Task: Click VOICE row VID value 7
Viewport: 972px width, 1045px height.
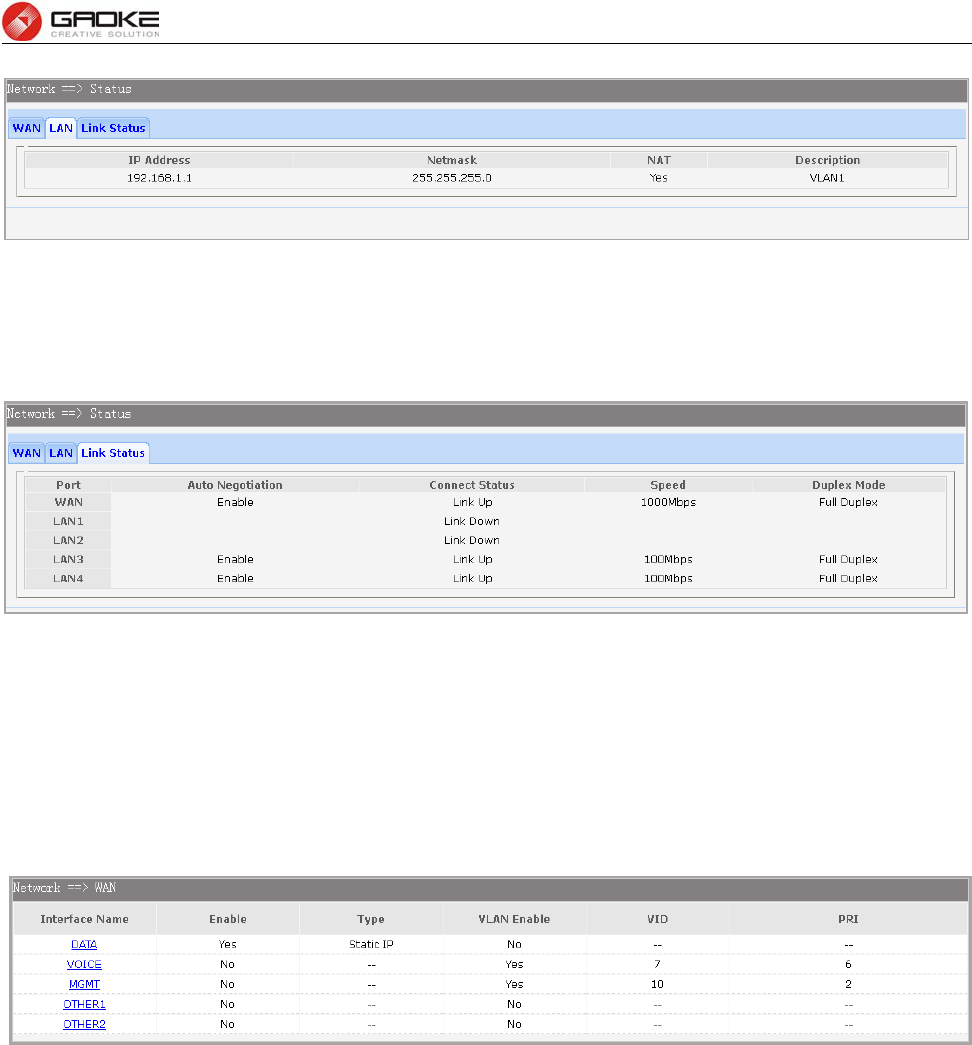Action: [657, 964]
